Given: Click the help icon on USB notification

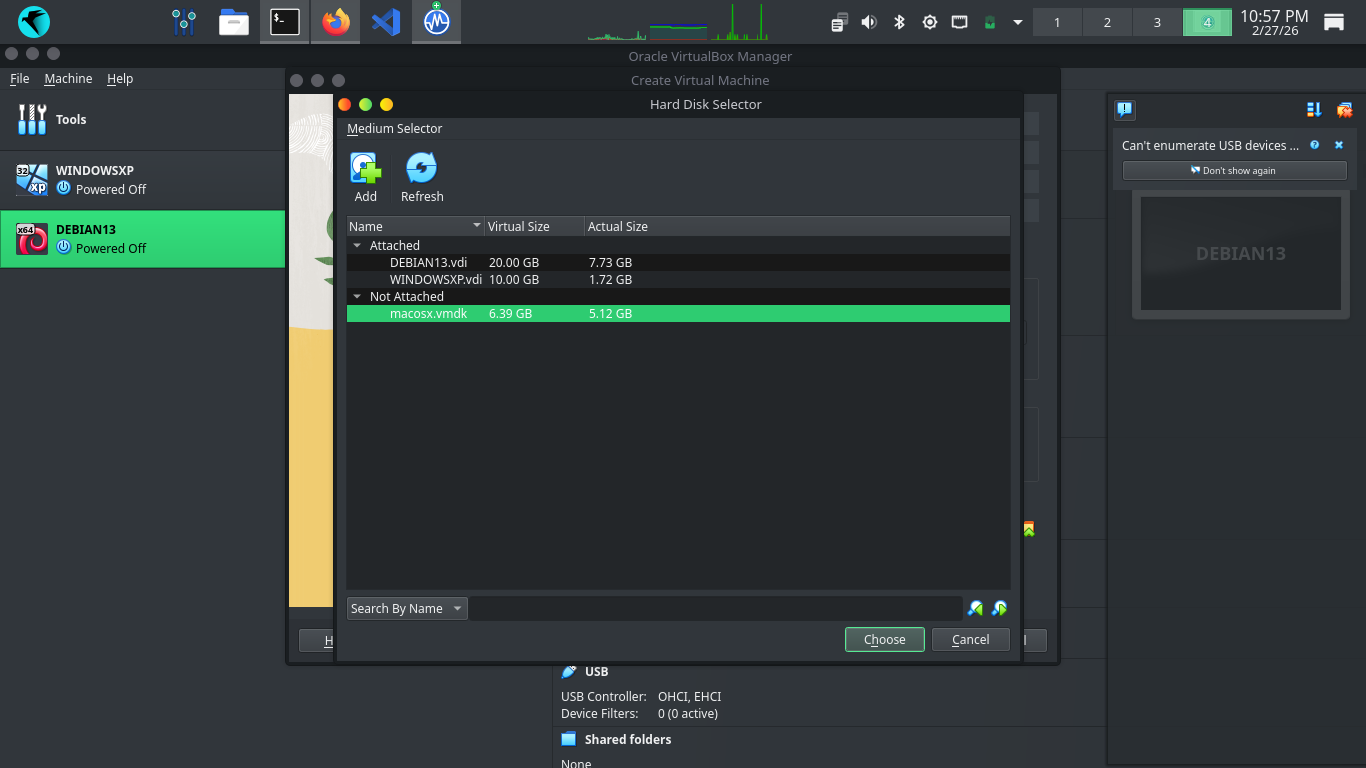Looking at the screenshot, I should coord(1314,145).
